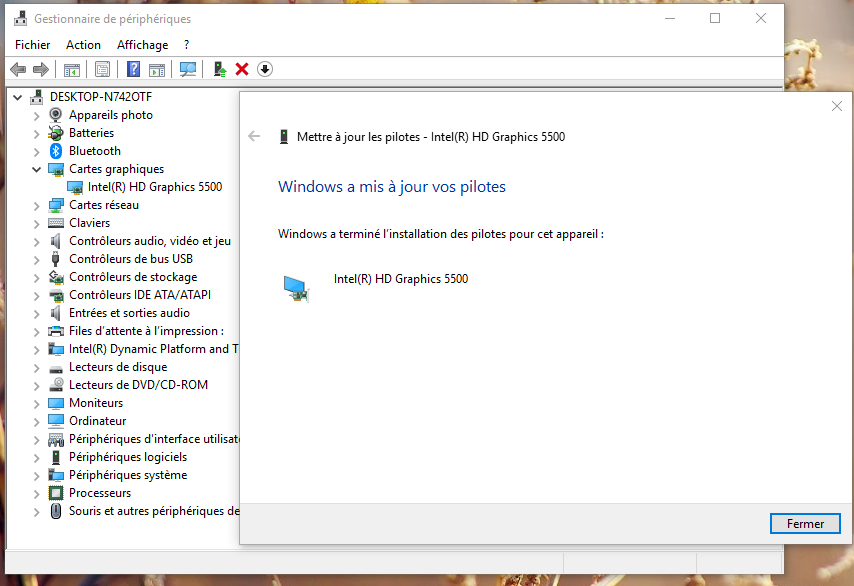
Task: Click the Contrôleurs de stockage icon
Action: [x=56, y=277]
